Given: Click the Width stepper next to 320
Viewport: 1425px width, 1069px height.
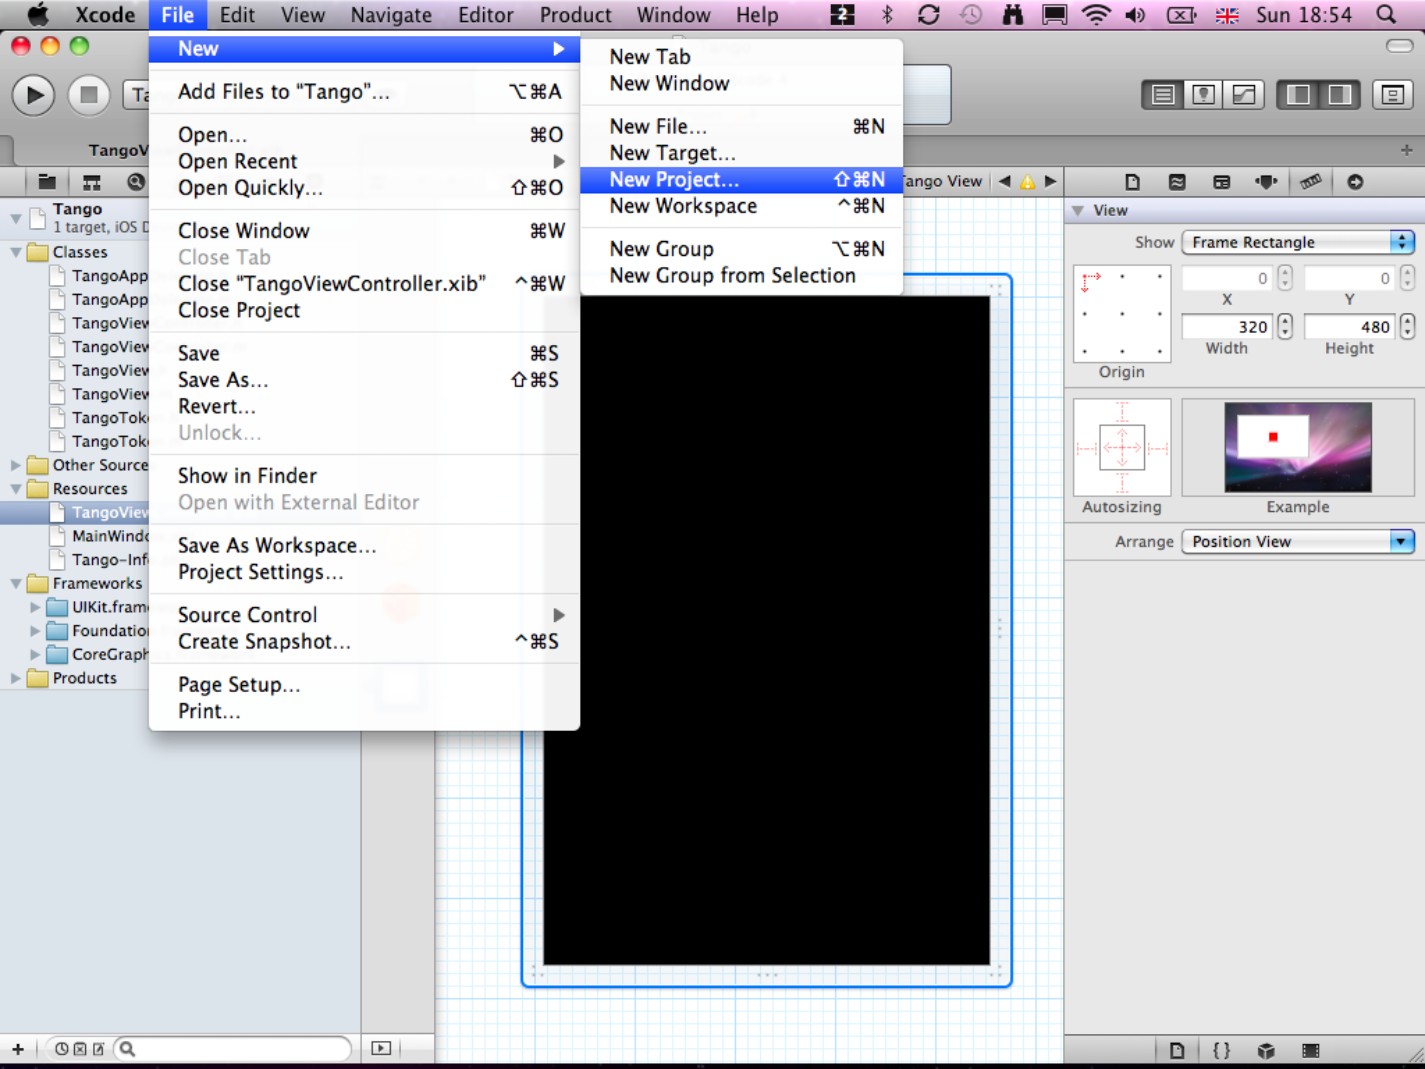Looking at the screenshot, I should (1285, 326).
